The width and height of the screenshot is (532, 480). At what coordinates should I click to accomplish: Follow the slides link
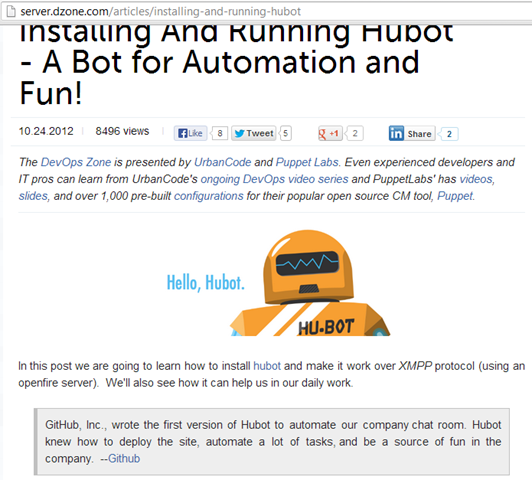[33, 196]
